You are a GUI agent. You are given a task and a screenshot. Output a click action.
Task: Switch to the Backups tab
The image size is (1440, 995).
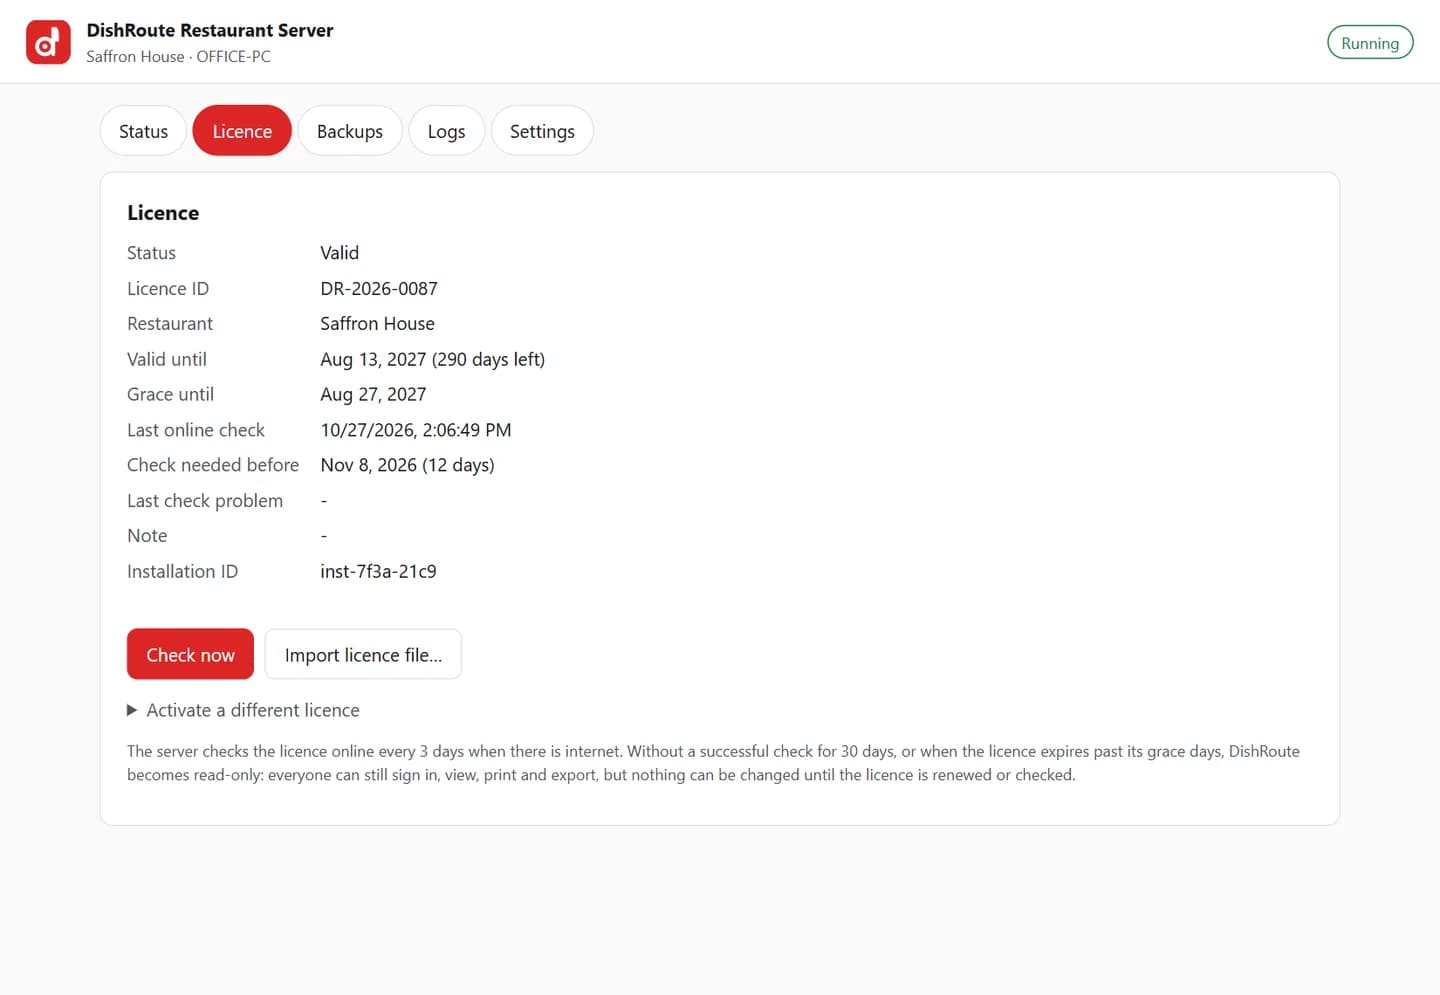(x=350, y=131)
